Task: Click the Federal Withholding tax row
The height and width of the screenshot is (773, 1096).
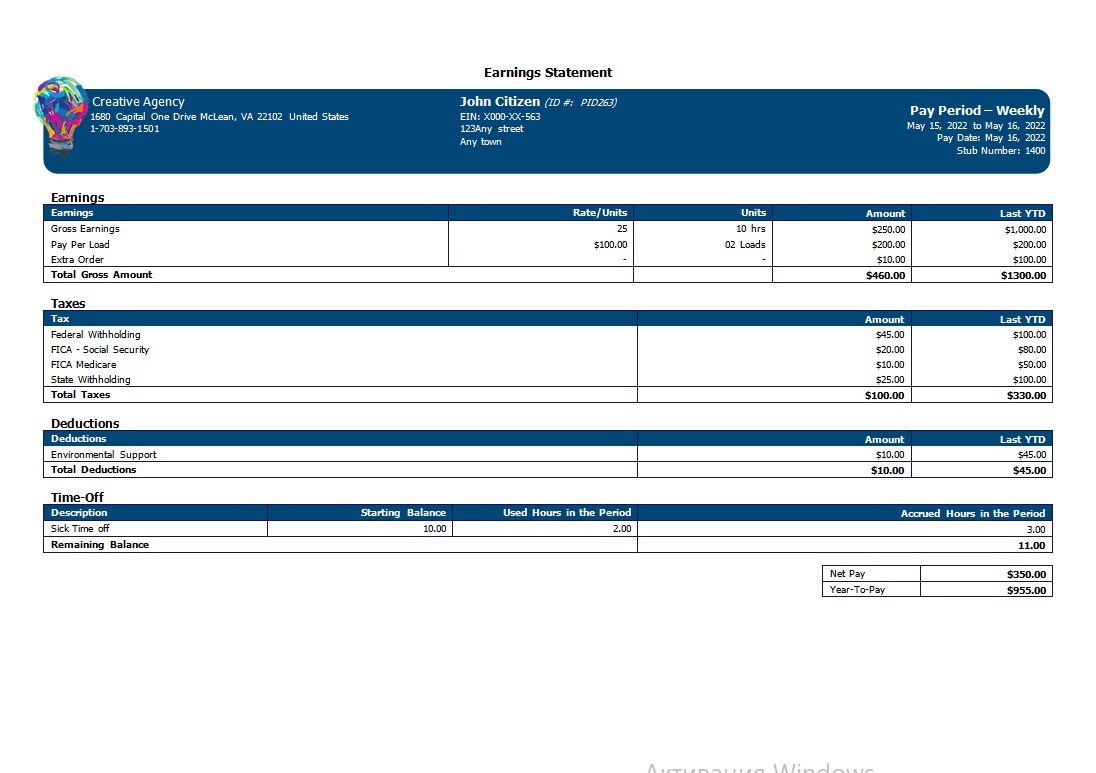Action: [548, 335]
